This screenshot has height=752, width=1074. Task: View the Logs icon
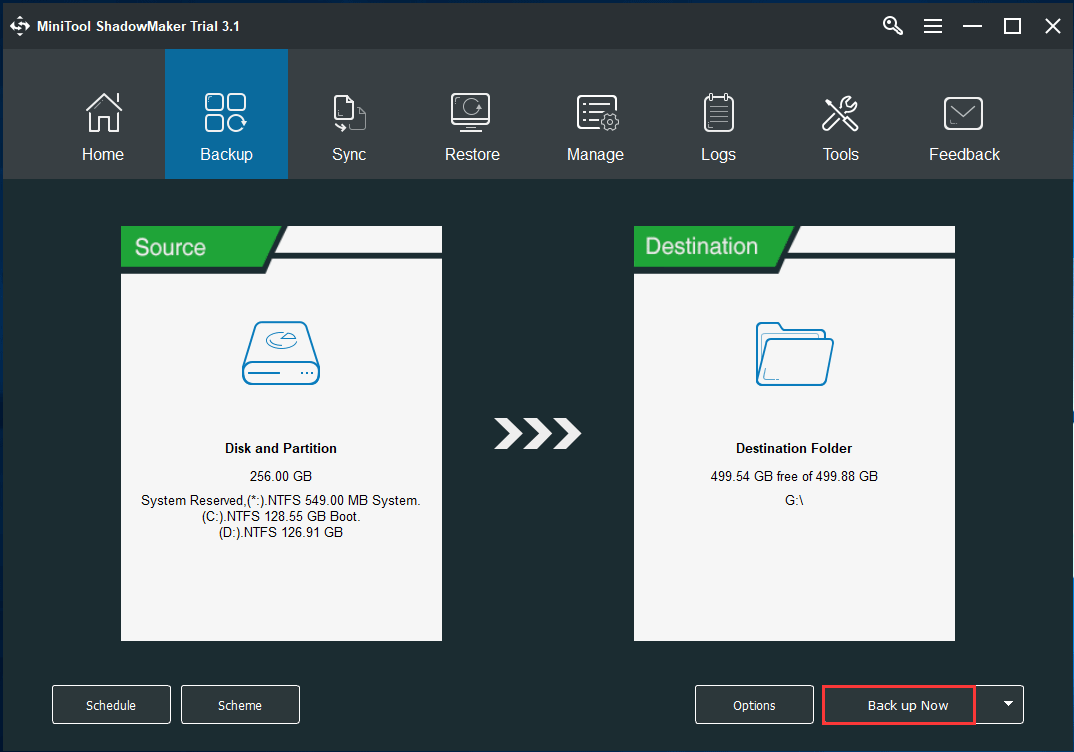coord(717,112)
